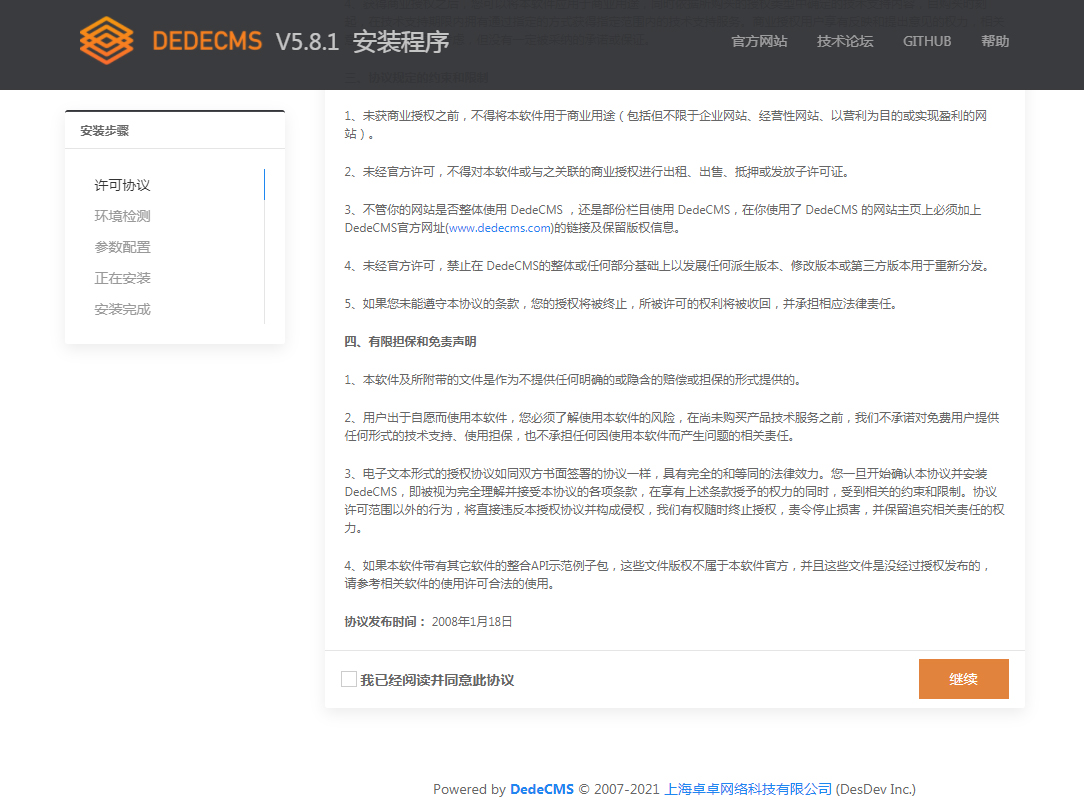Go to 技术论坛 in the header
Viewport: 1084px width, 806px height.
pyautogui.click(x=845, y=41)
